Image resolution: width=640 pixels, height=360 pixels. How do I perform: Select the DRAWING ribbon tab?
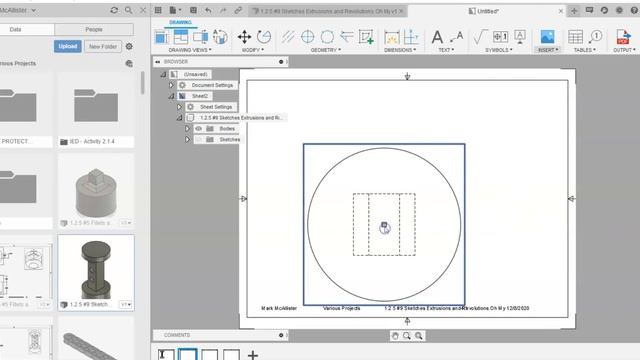pos(180,22)
